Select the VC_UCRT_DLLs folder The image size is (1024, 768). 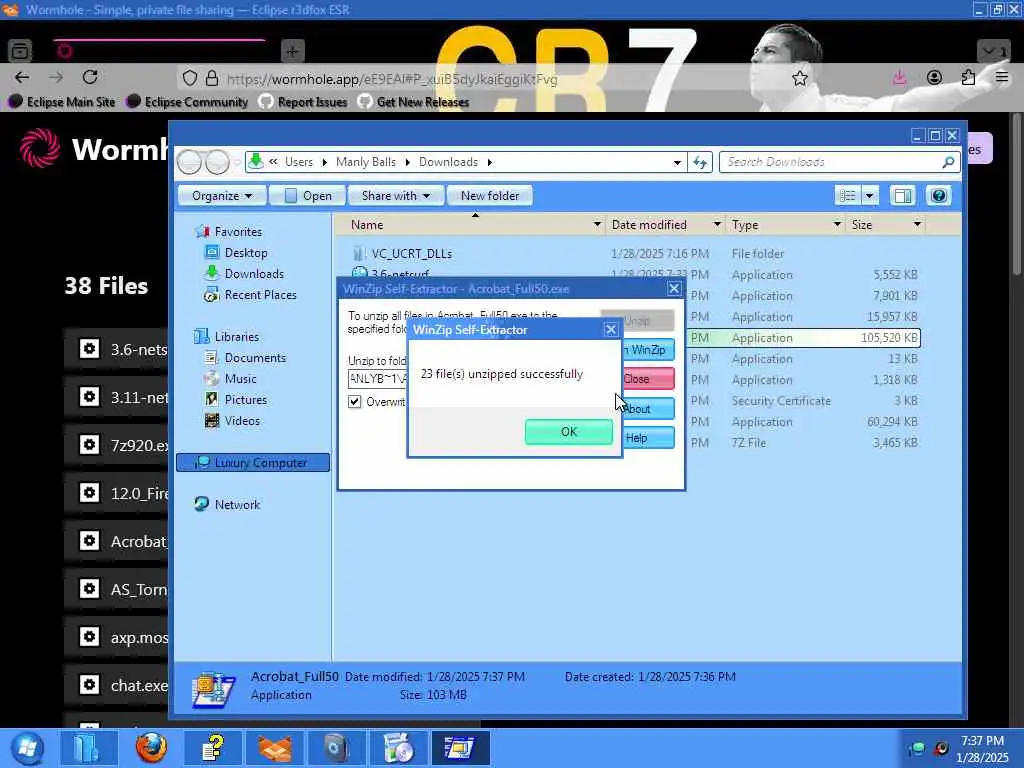coord(411,253)
